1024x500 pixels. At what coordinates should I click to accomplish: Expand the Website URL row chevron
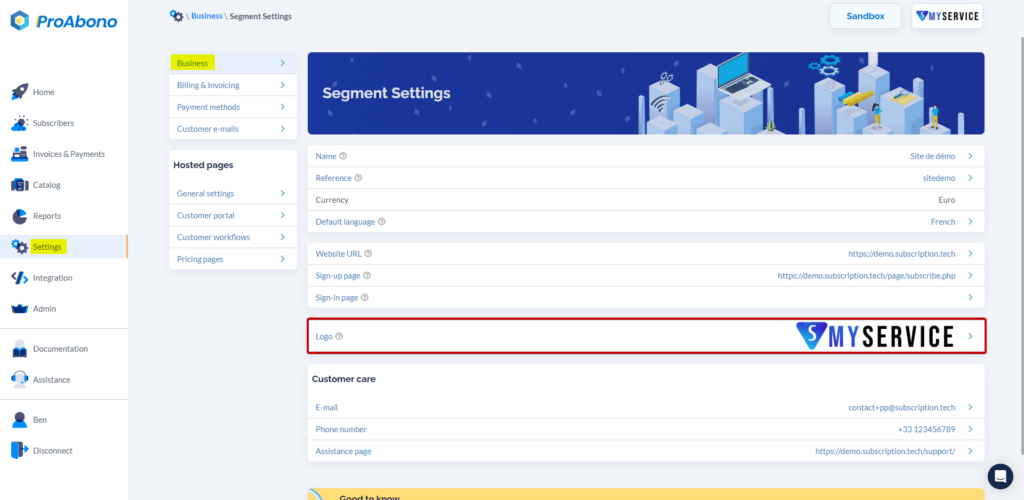pyautogui.click(x=970, y=253)
